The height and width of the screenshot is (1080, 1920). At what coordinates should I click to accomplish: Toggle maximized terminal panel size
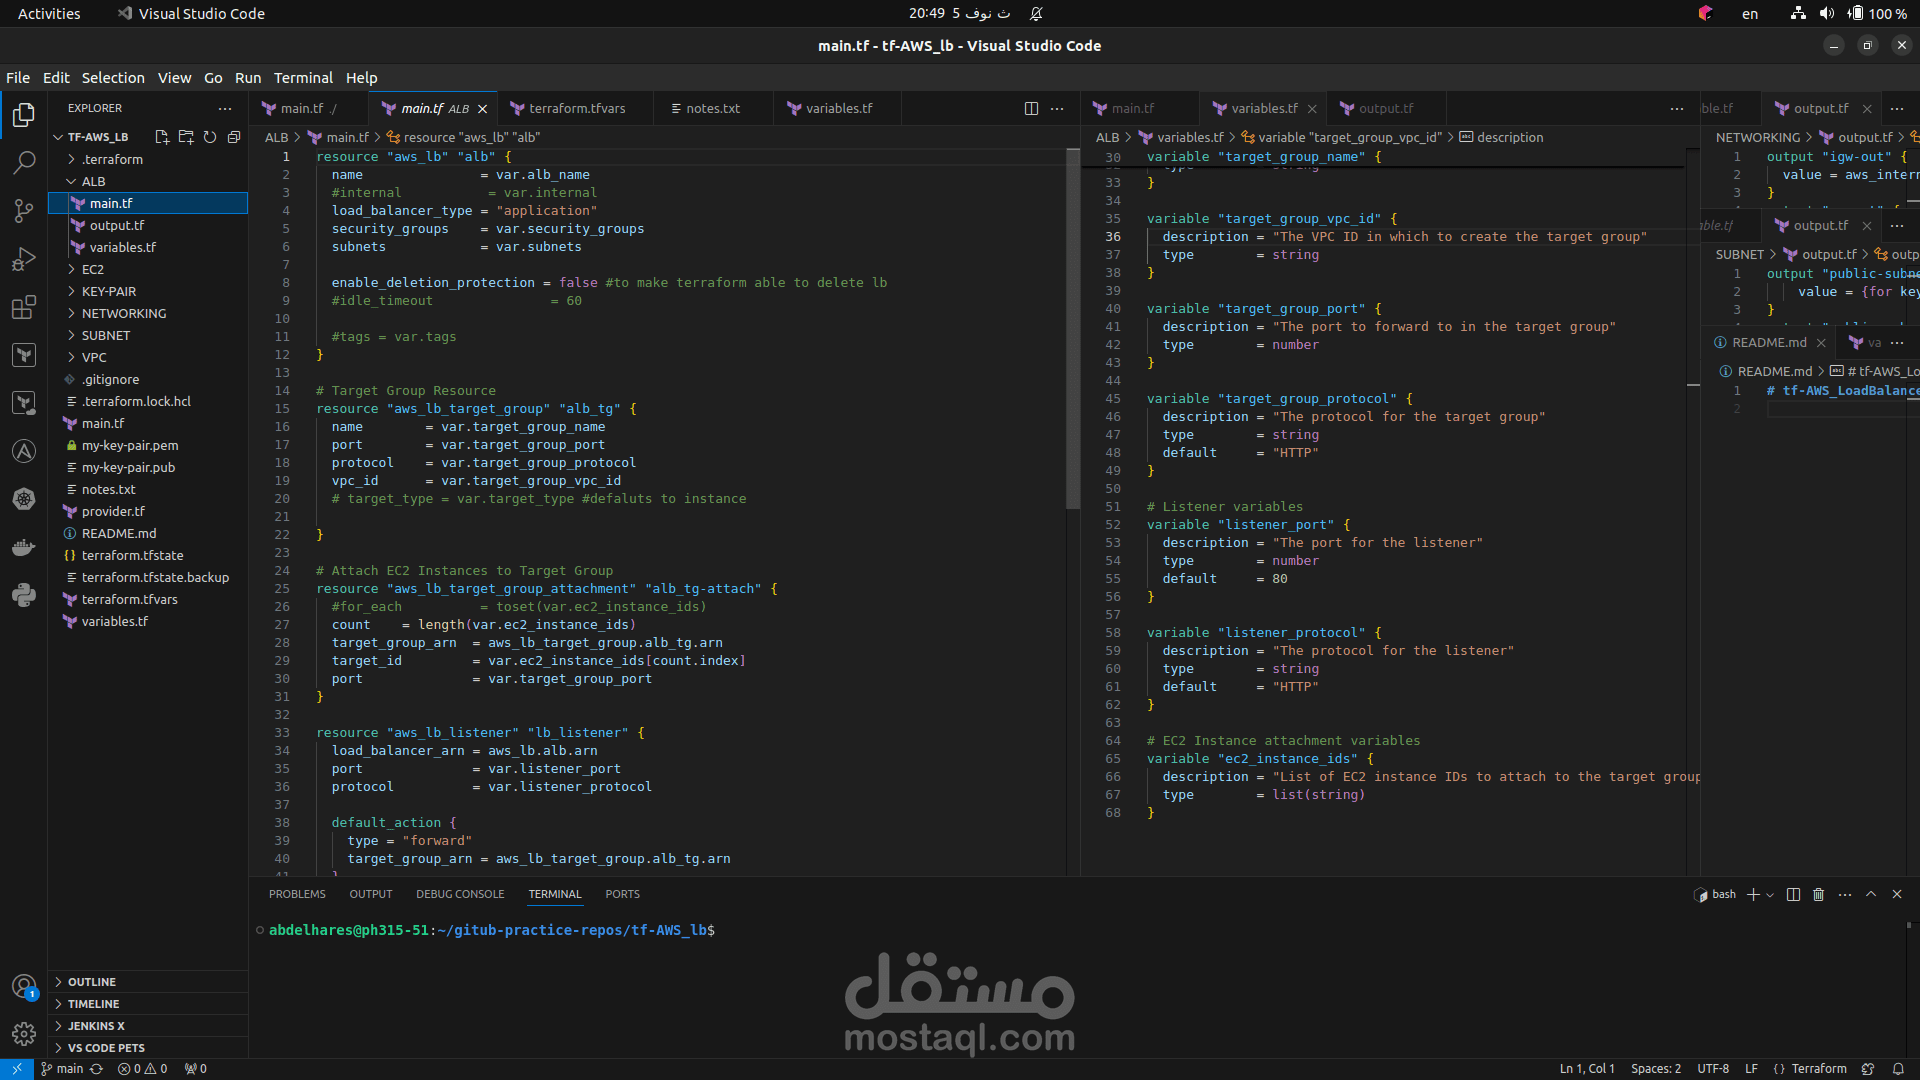coord(1870,894)
